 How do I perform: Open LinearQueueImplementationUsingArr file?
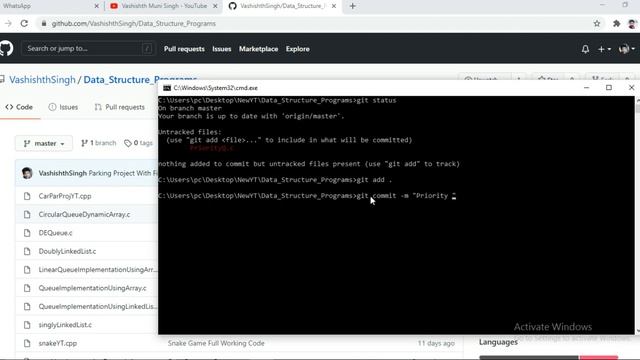click(x=98, y=269)
